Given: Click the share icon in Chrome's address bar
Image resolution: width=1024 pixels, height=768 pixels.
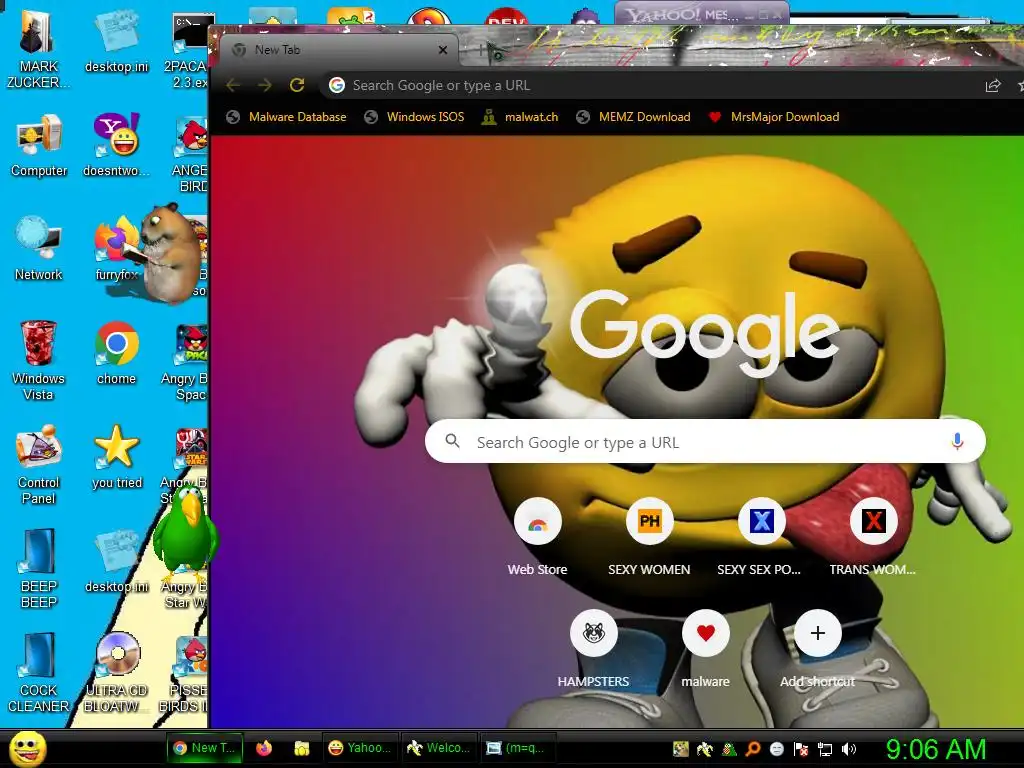Looking at the screenshot, I should [x=993, y=86].
